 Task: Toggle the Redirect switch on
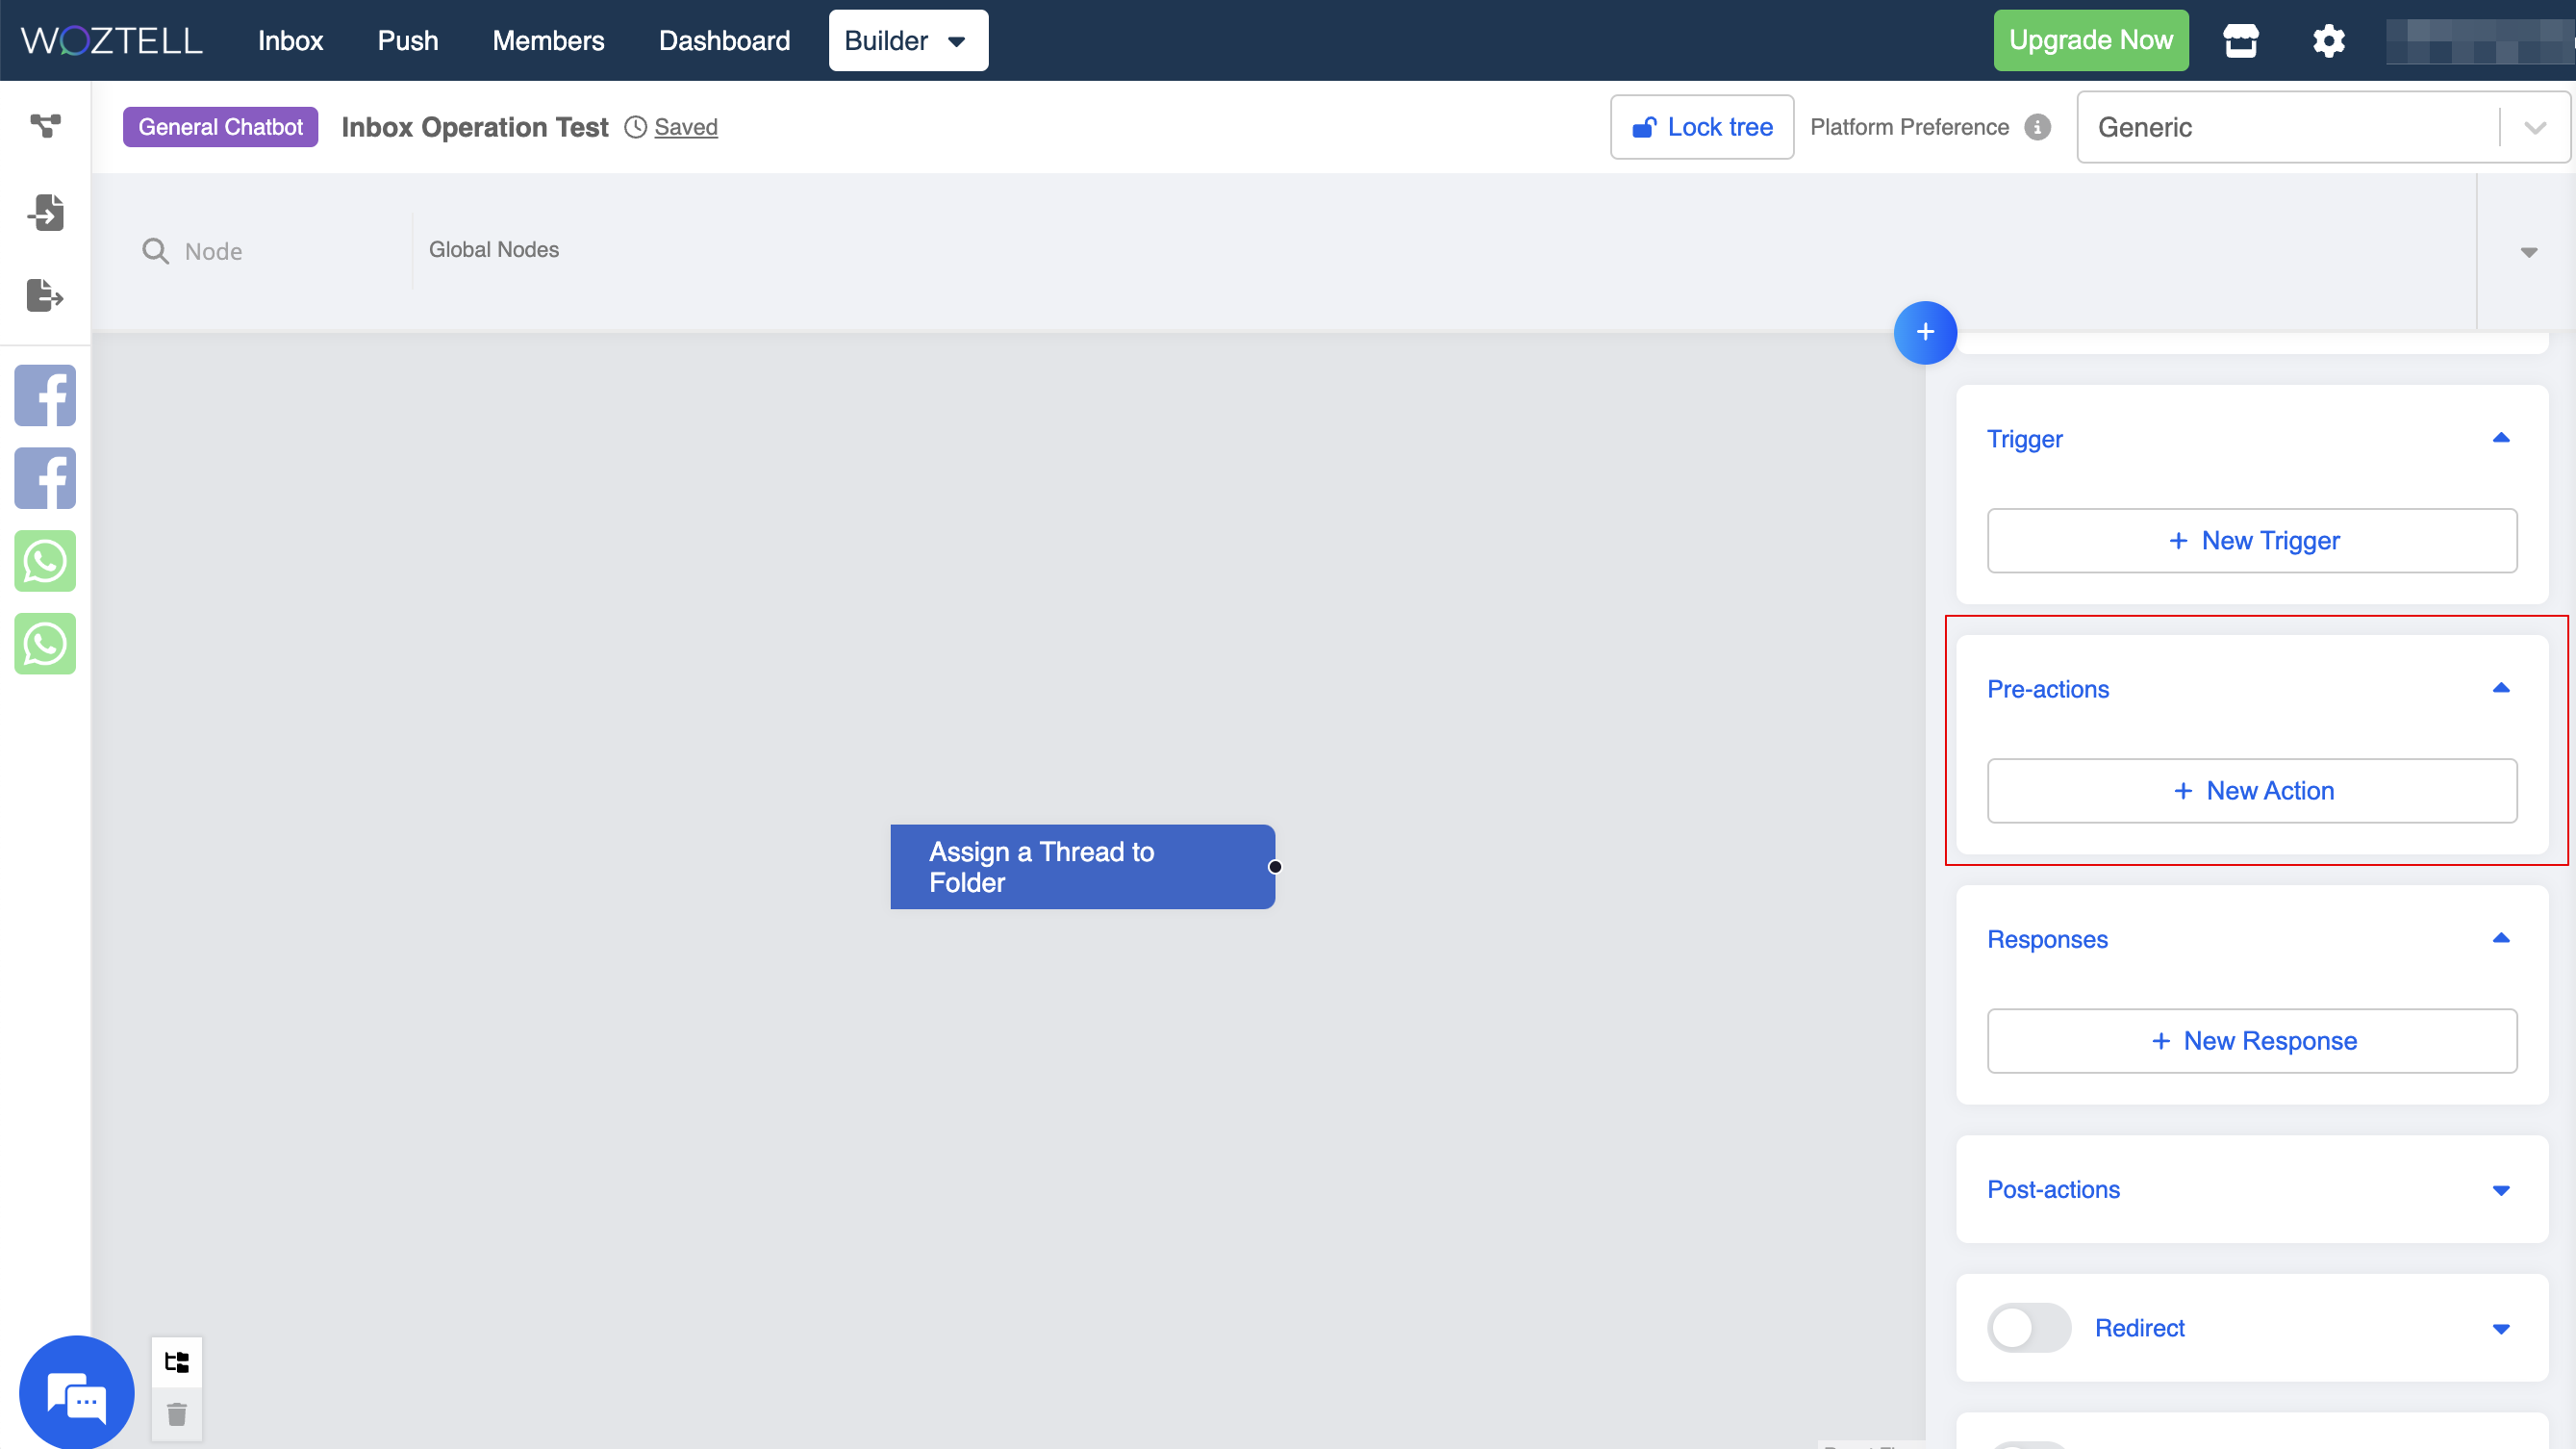(2028, 1328)
